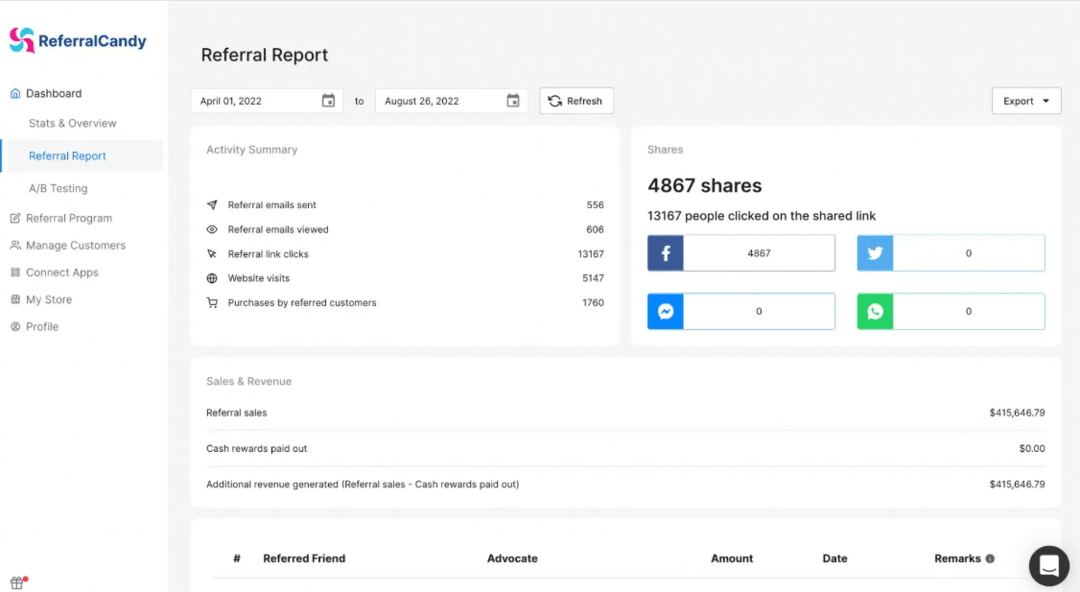The width and height of the screenshot is (1080, 592).
Task: Open the Intercom chat bubble
Action: 1048,565
